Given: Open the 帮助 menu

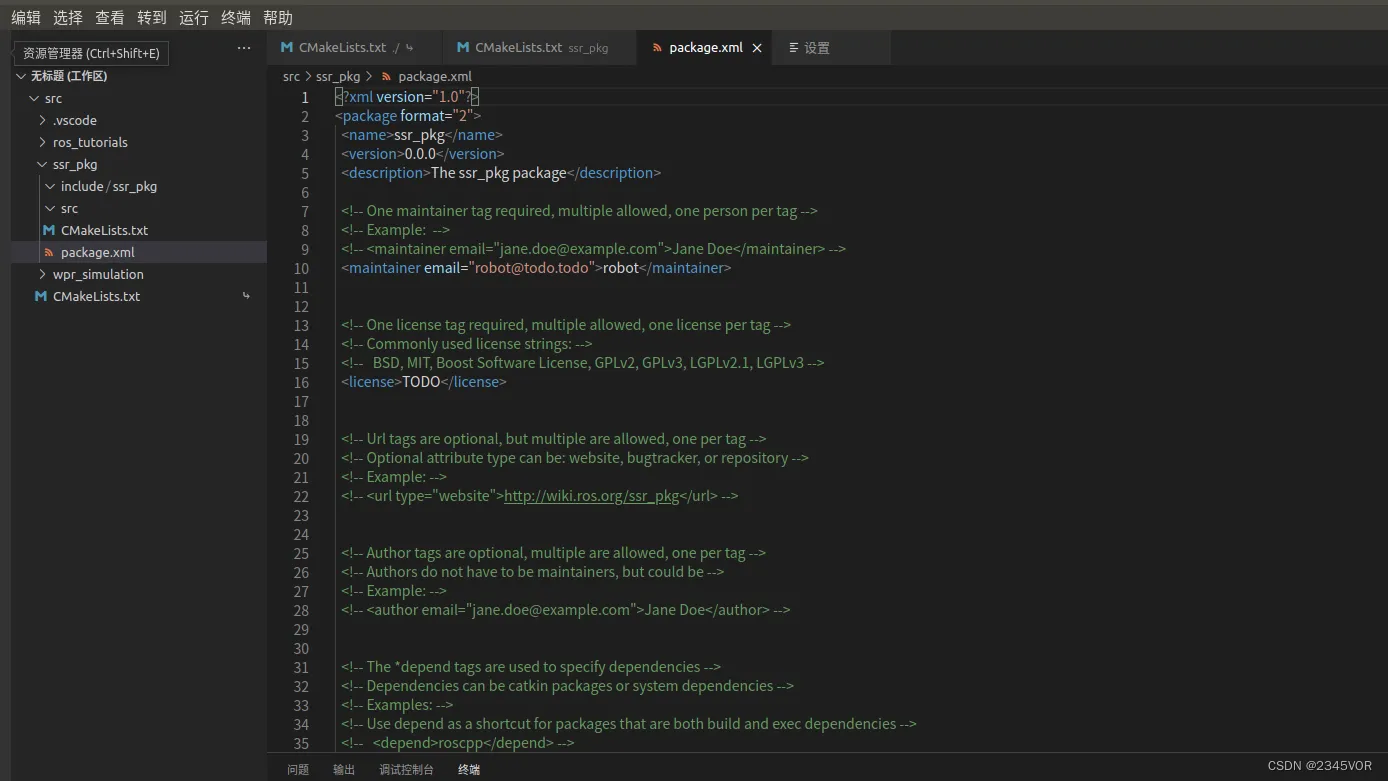Looking at the screenshot, I should pos(278,17).
